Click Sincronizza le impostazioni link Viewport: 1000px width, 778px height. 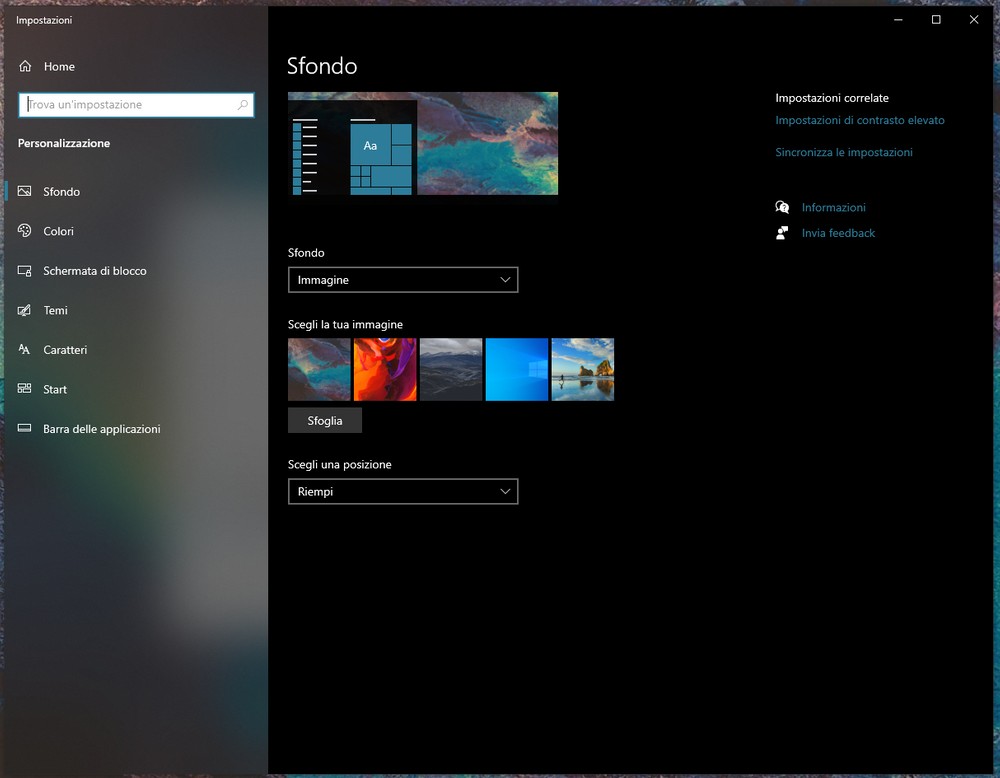[843, 152]
